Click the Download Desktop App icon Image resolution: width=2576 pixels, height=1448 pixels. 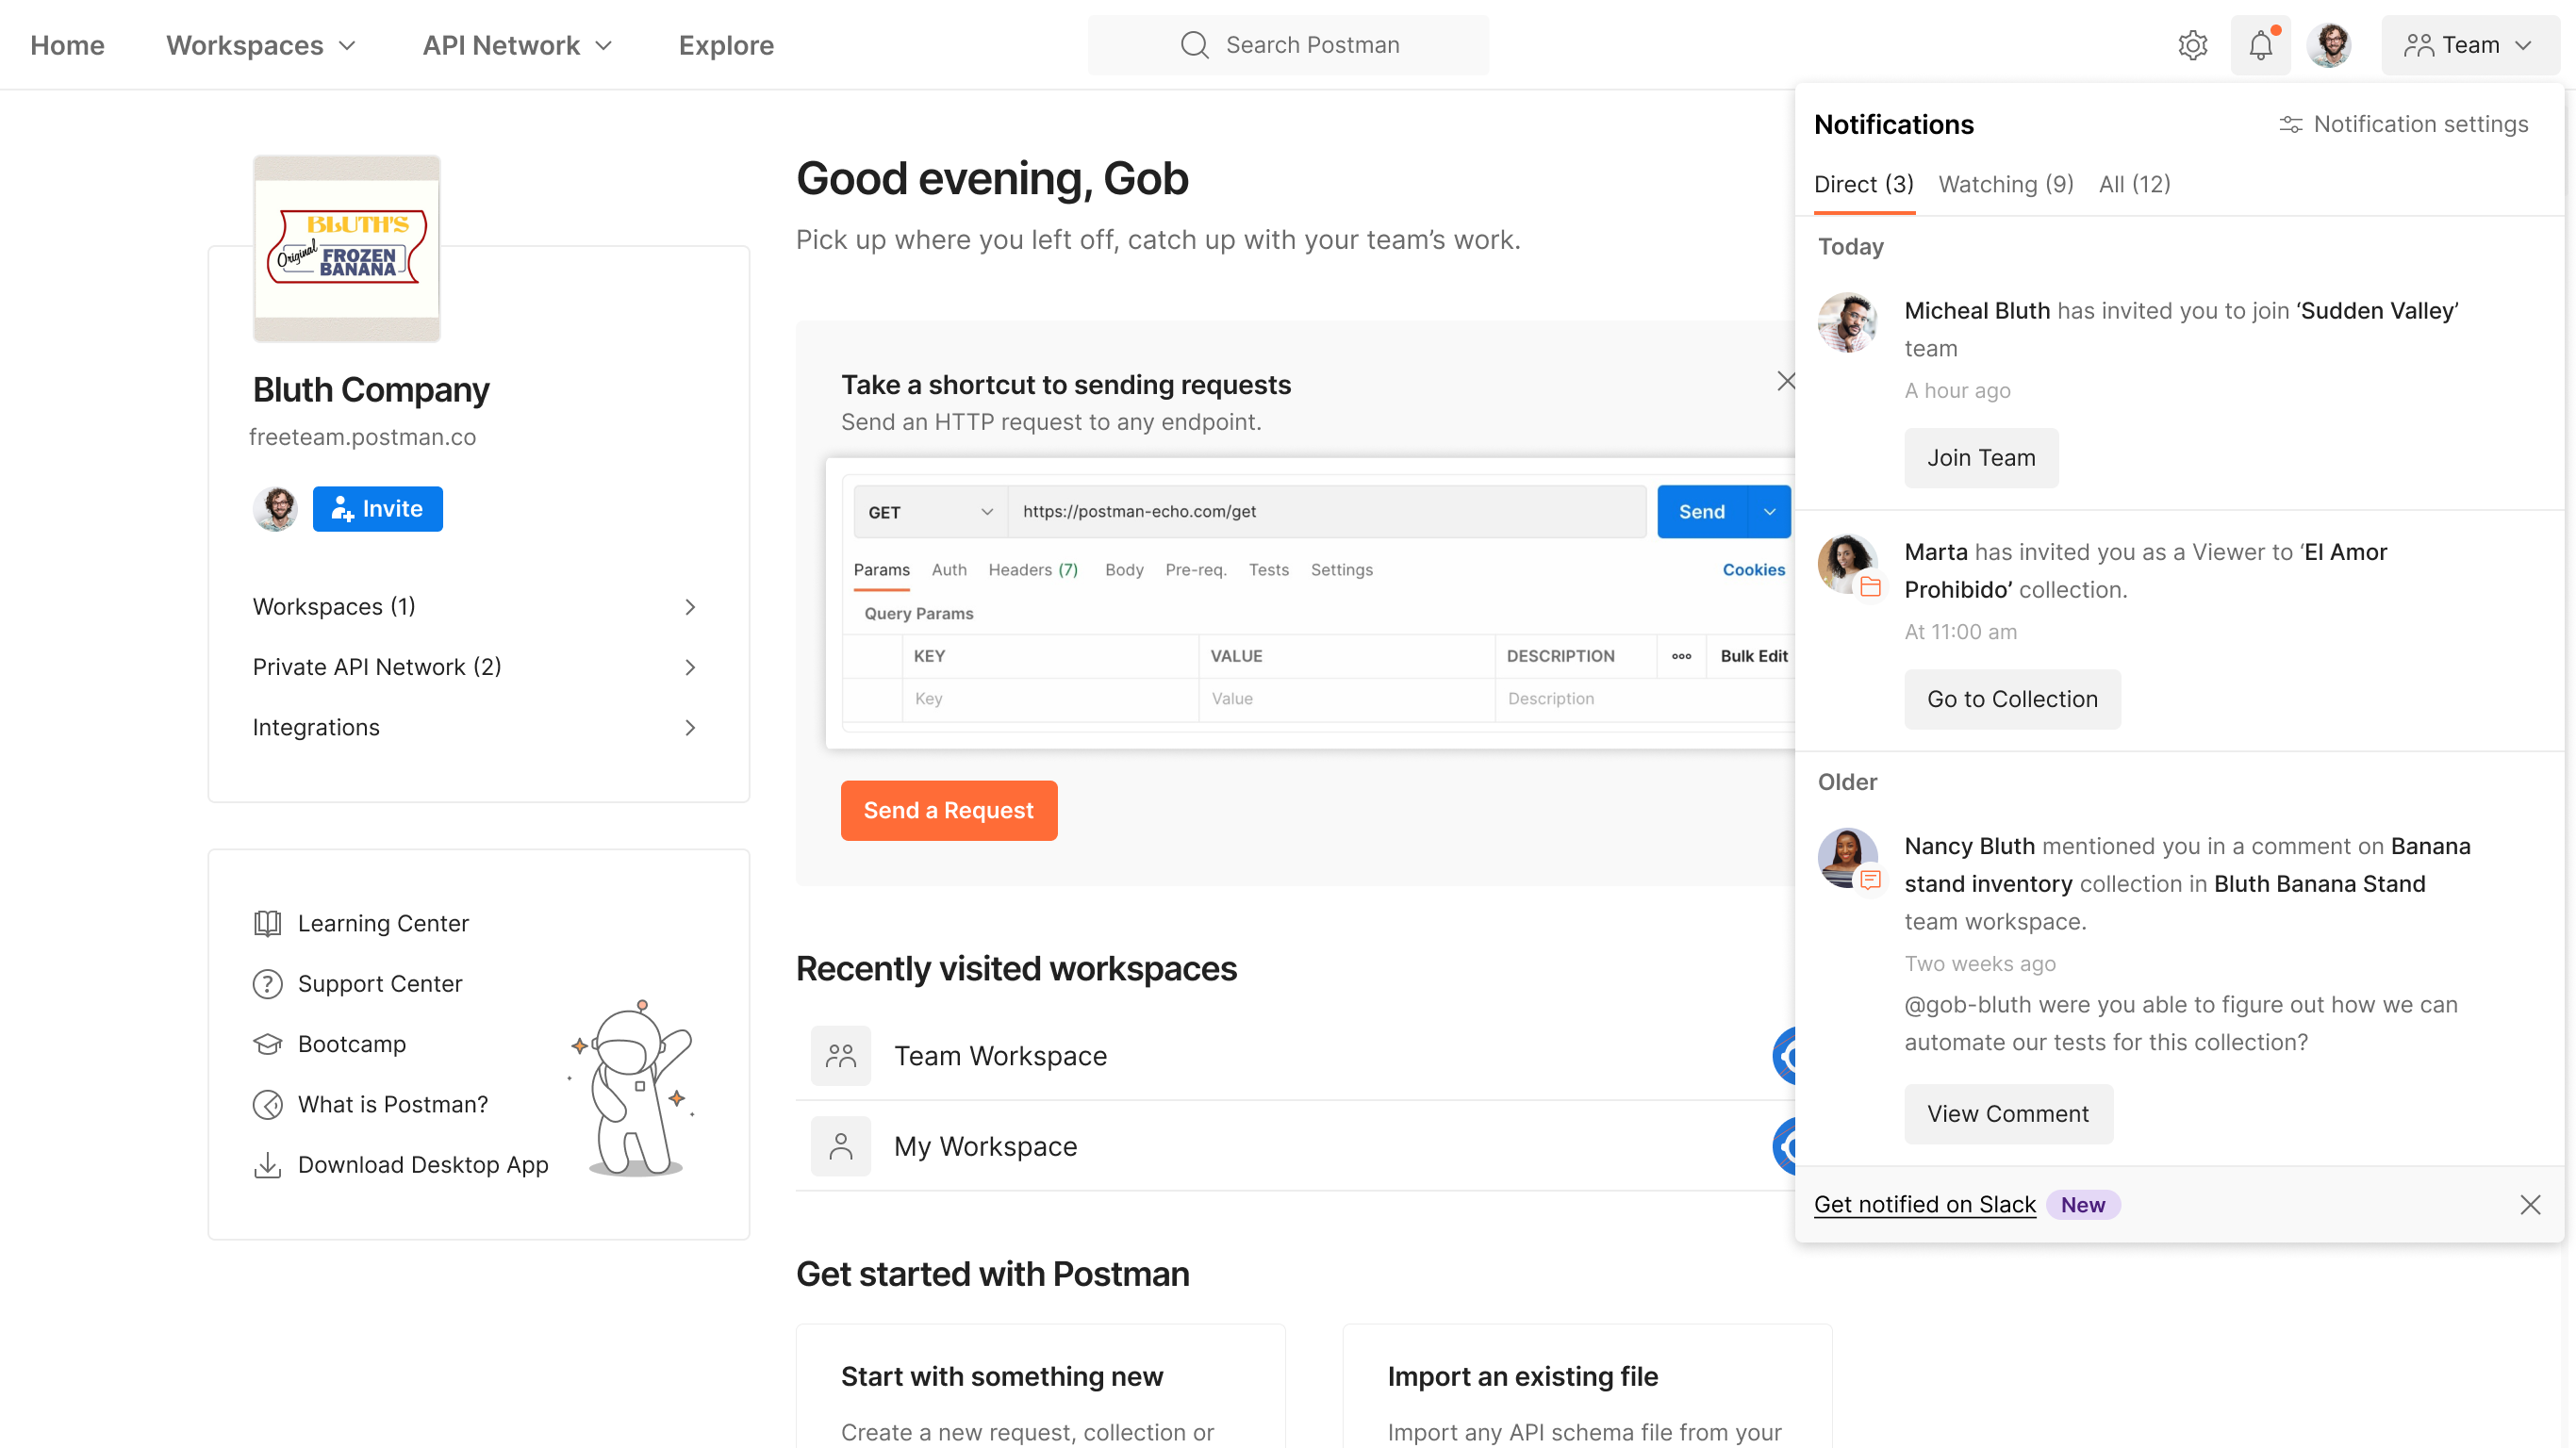(x=267, y=1165)
